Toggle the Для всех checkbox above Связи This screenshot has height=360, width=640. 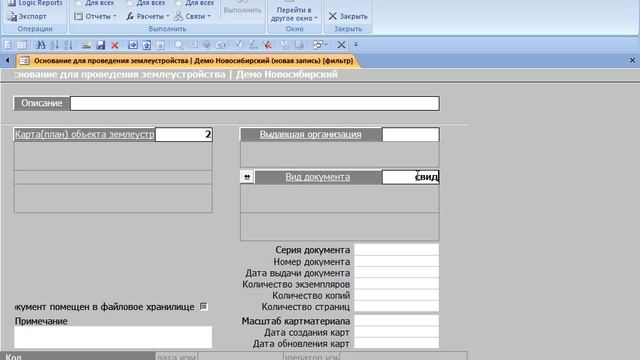click(178, 2)
